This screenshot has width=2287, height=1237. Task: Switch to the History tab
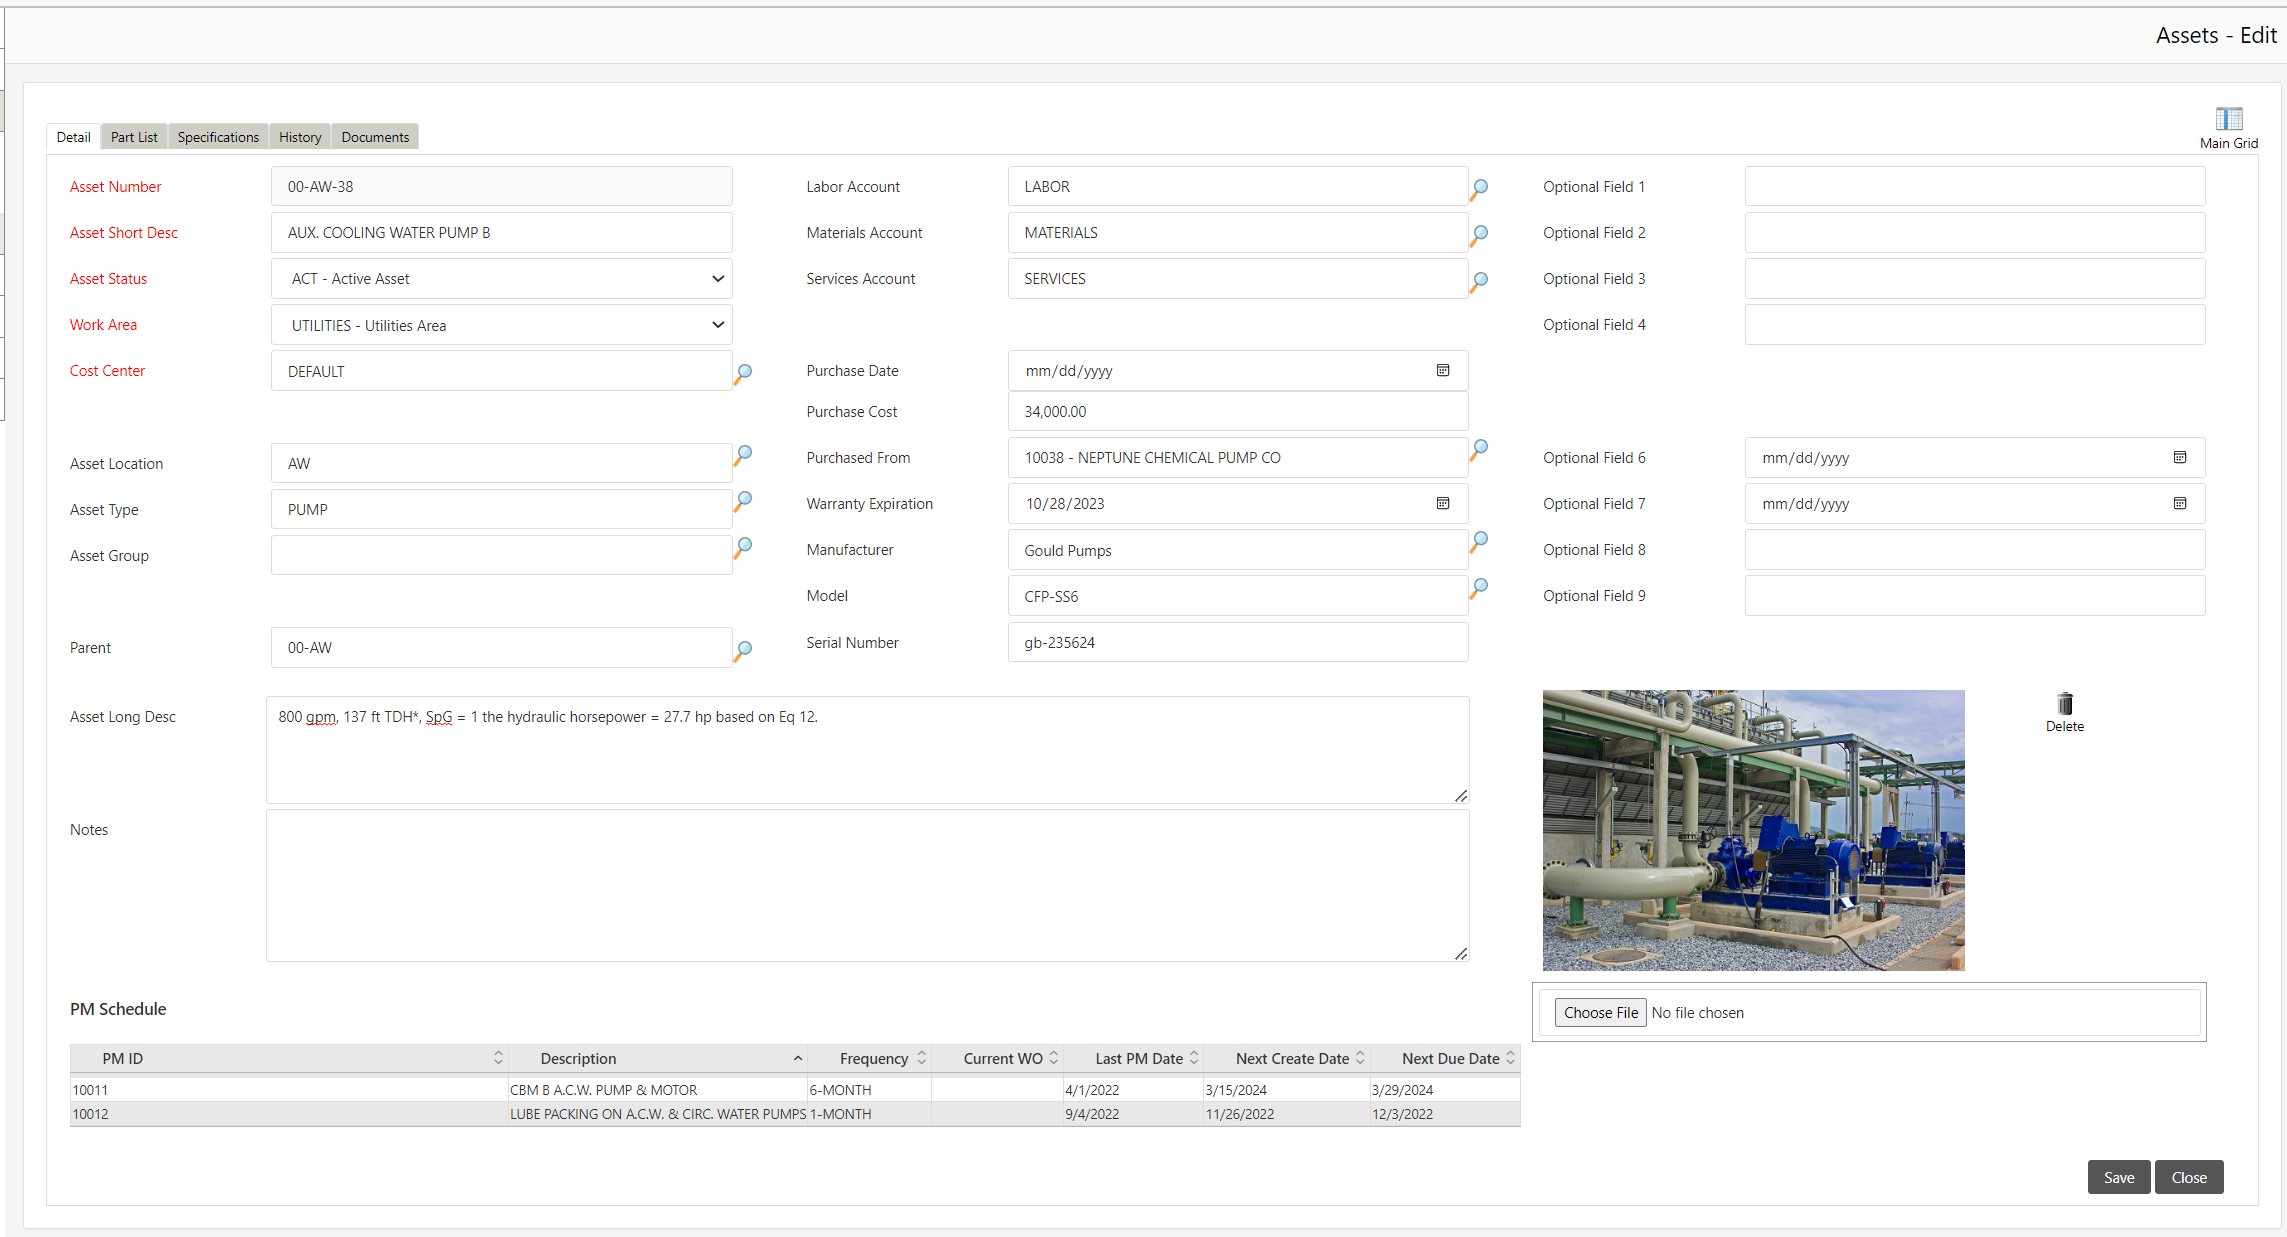click(x=299, y=136)
